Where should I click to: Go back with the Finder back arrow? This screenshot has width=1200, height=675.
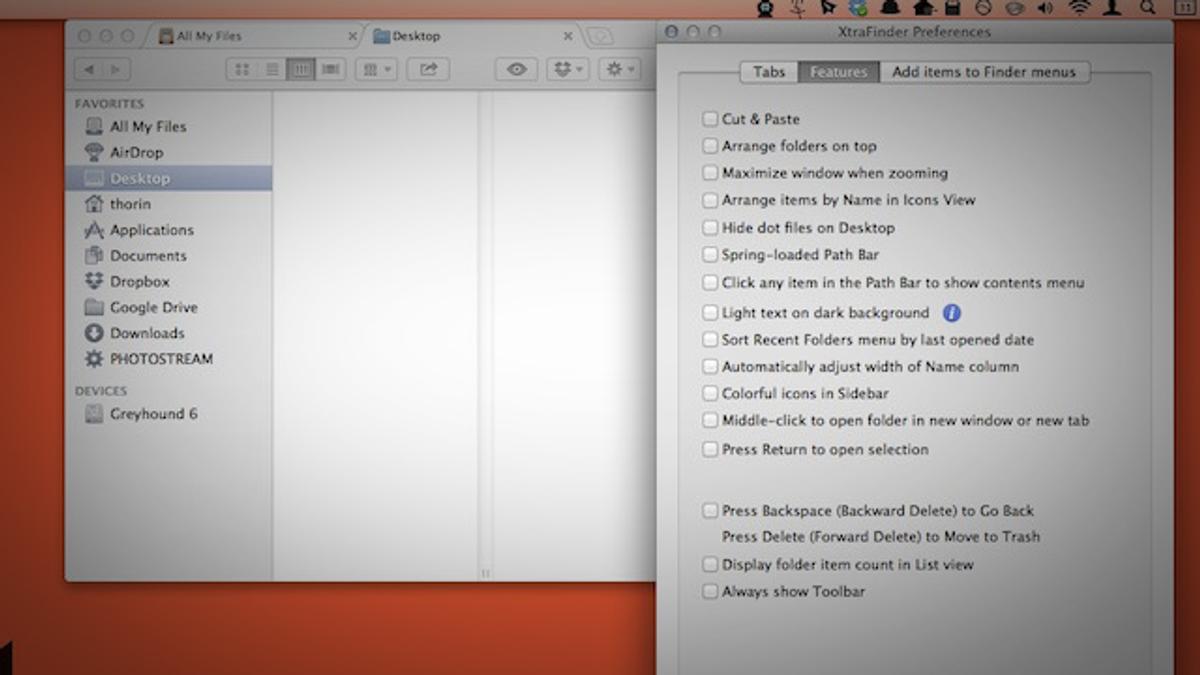(x=90, y=69)
